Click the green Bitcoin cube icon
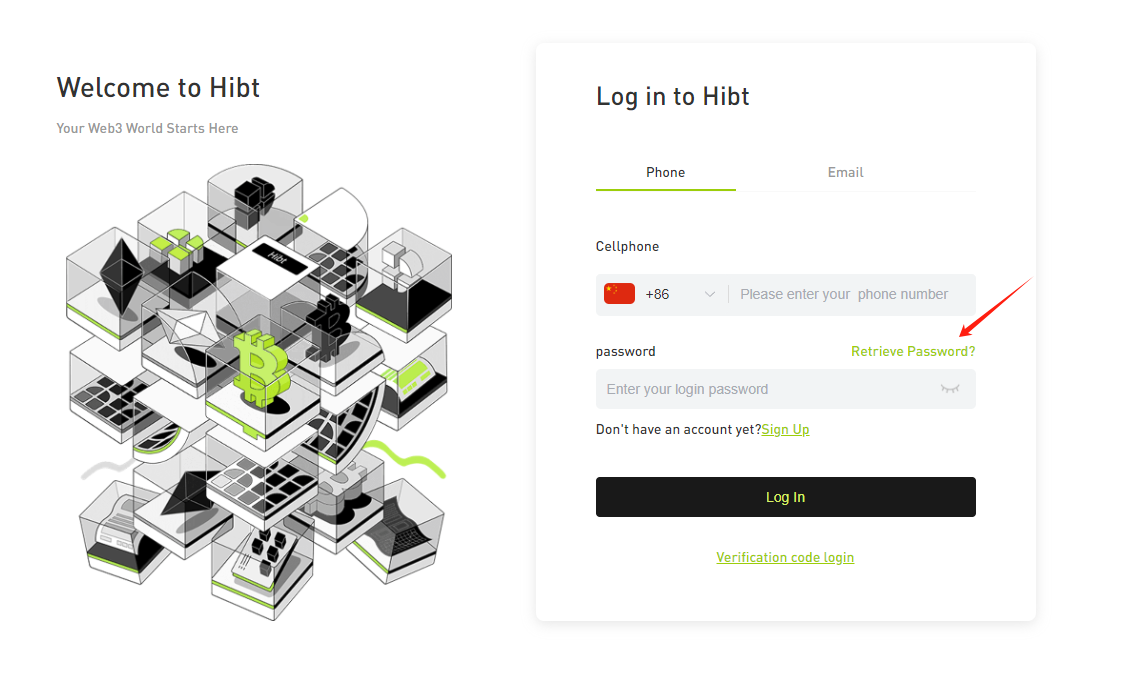 tap(262, 369)
